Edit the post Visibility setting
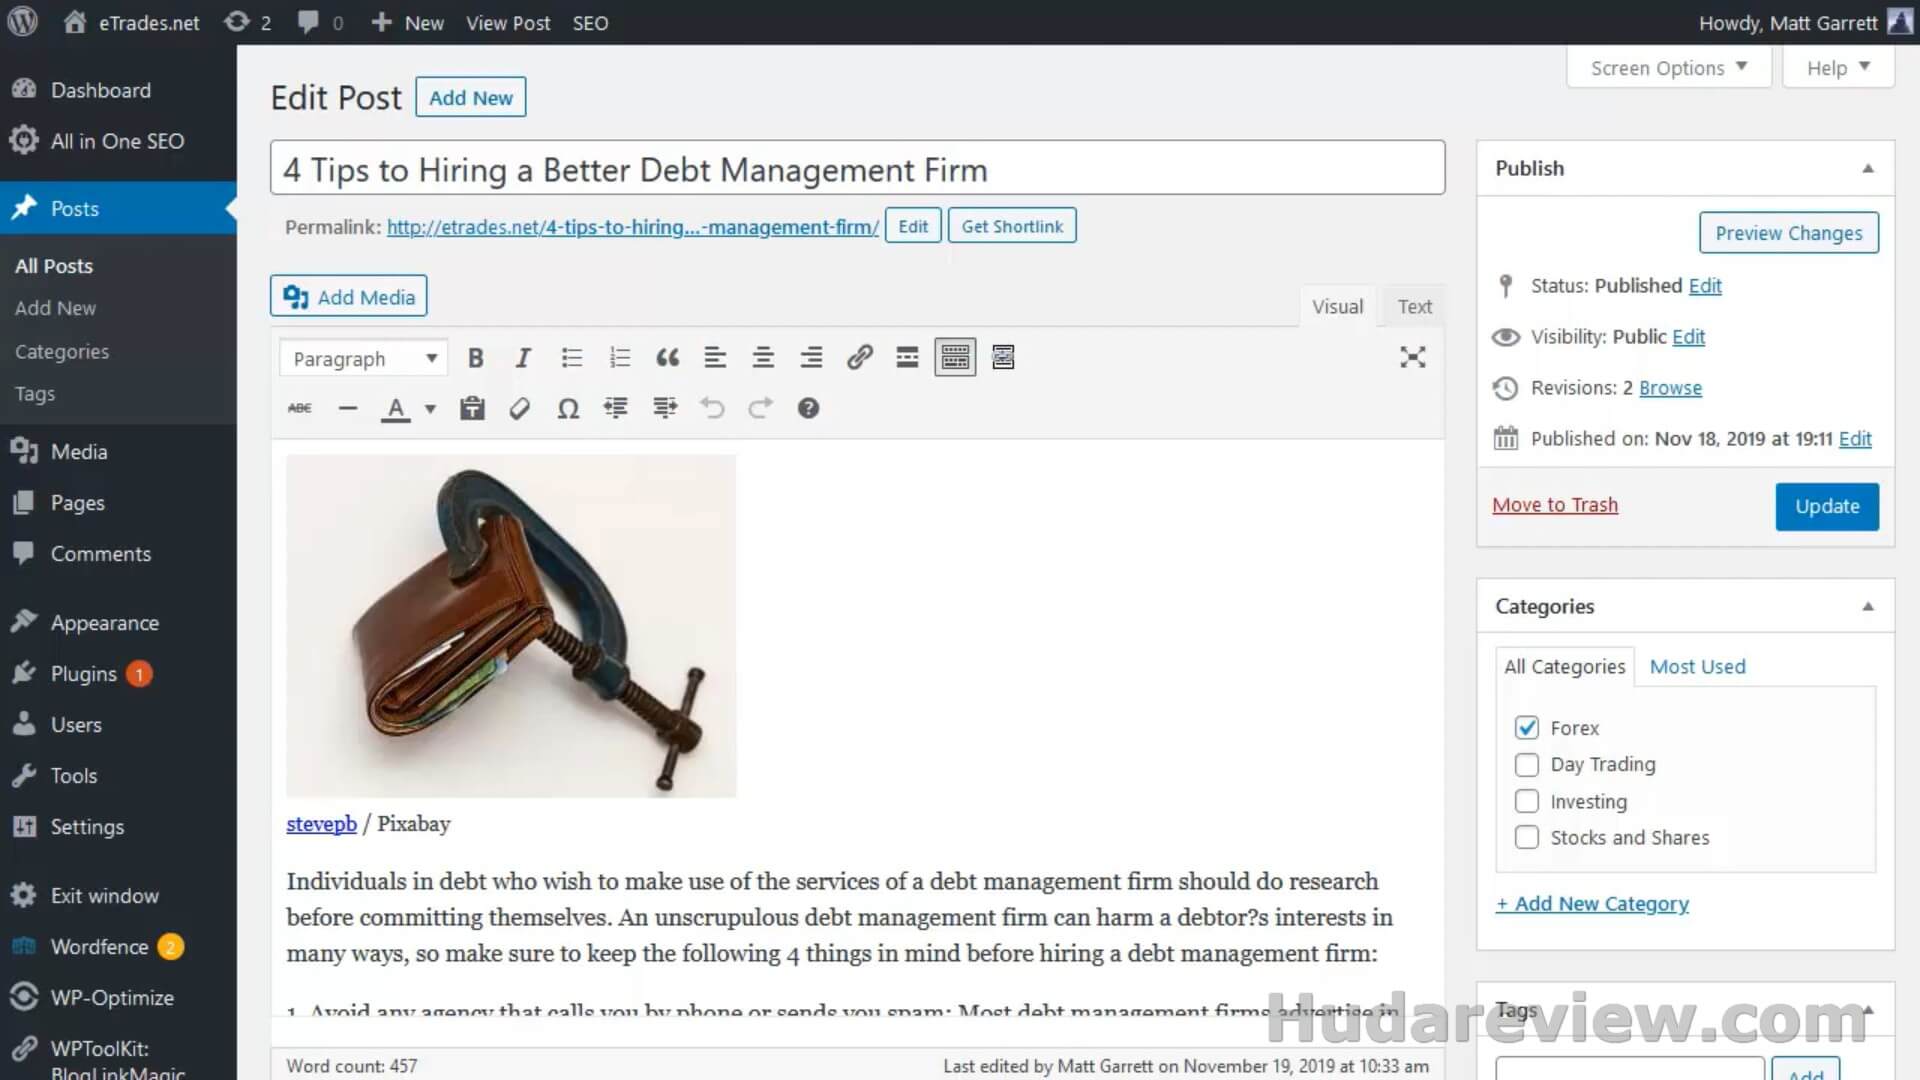Viewport: 1920px width, 1080px height. click(x=1688, y=337)
